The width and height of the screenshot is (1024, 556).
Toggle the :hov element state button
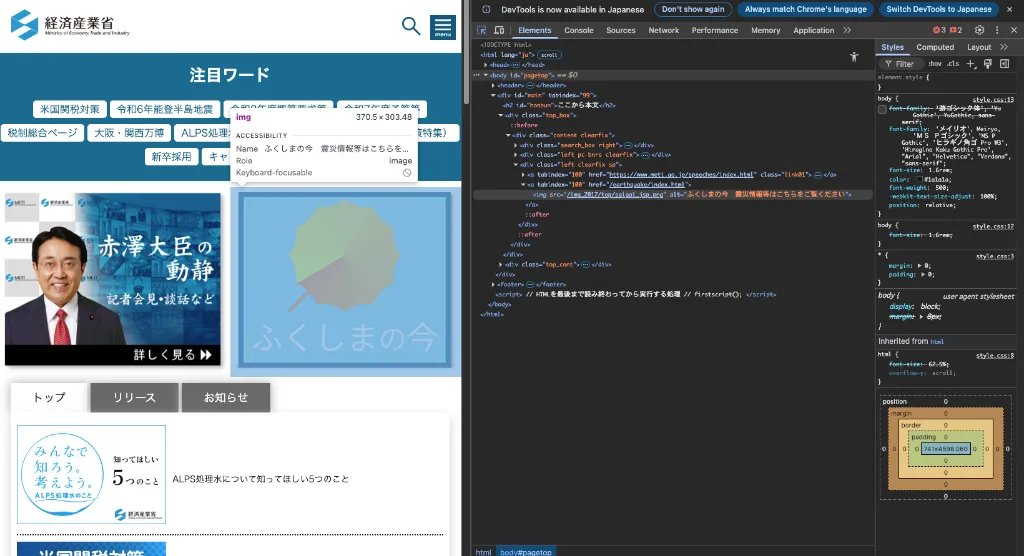pyautogui.click(x=935, y=63)
